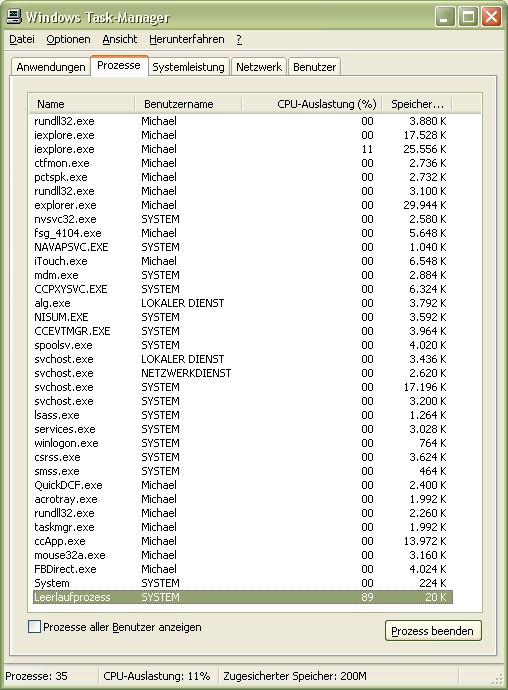Viewport: 508px width, 690px height.
Task: Minimize the Task-Manager window
Action: pos(445,18)
